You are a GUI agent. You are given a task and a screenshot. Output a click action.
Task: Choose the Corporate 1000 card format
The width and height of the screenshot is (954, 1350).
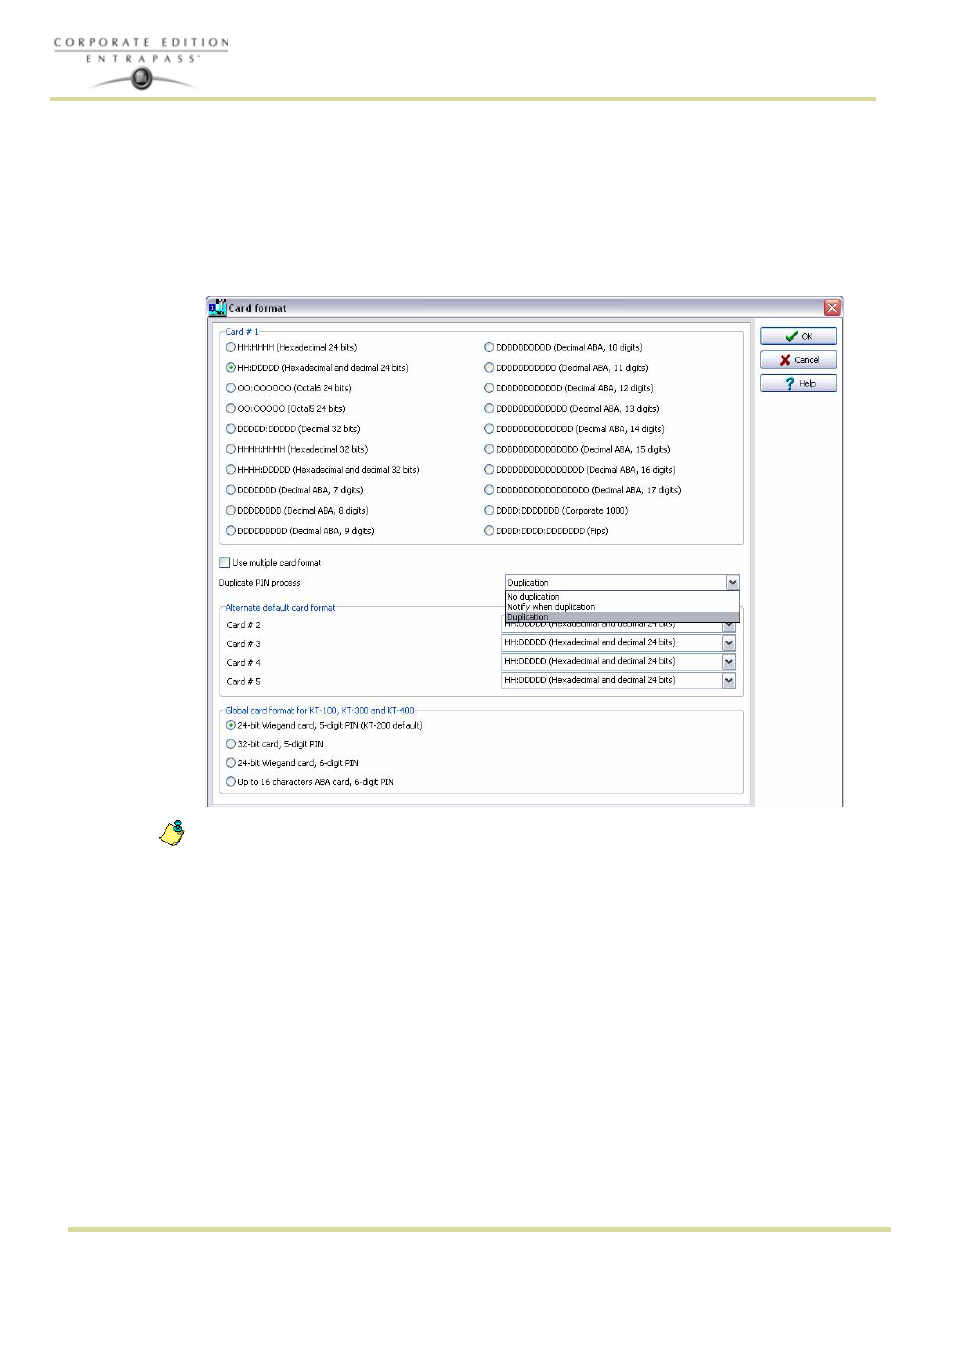tap(489, 511)
